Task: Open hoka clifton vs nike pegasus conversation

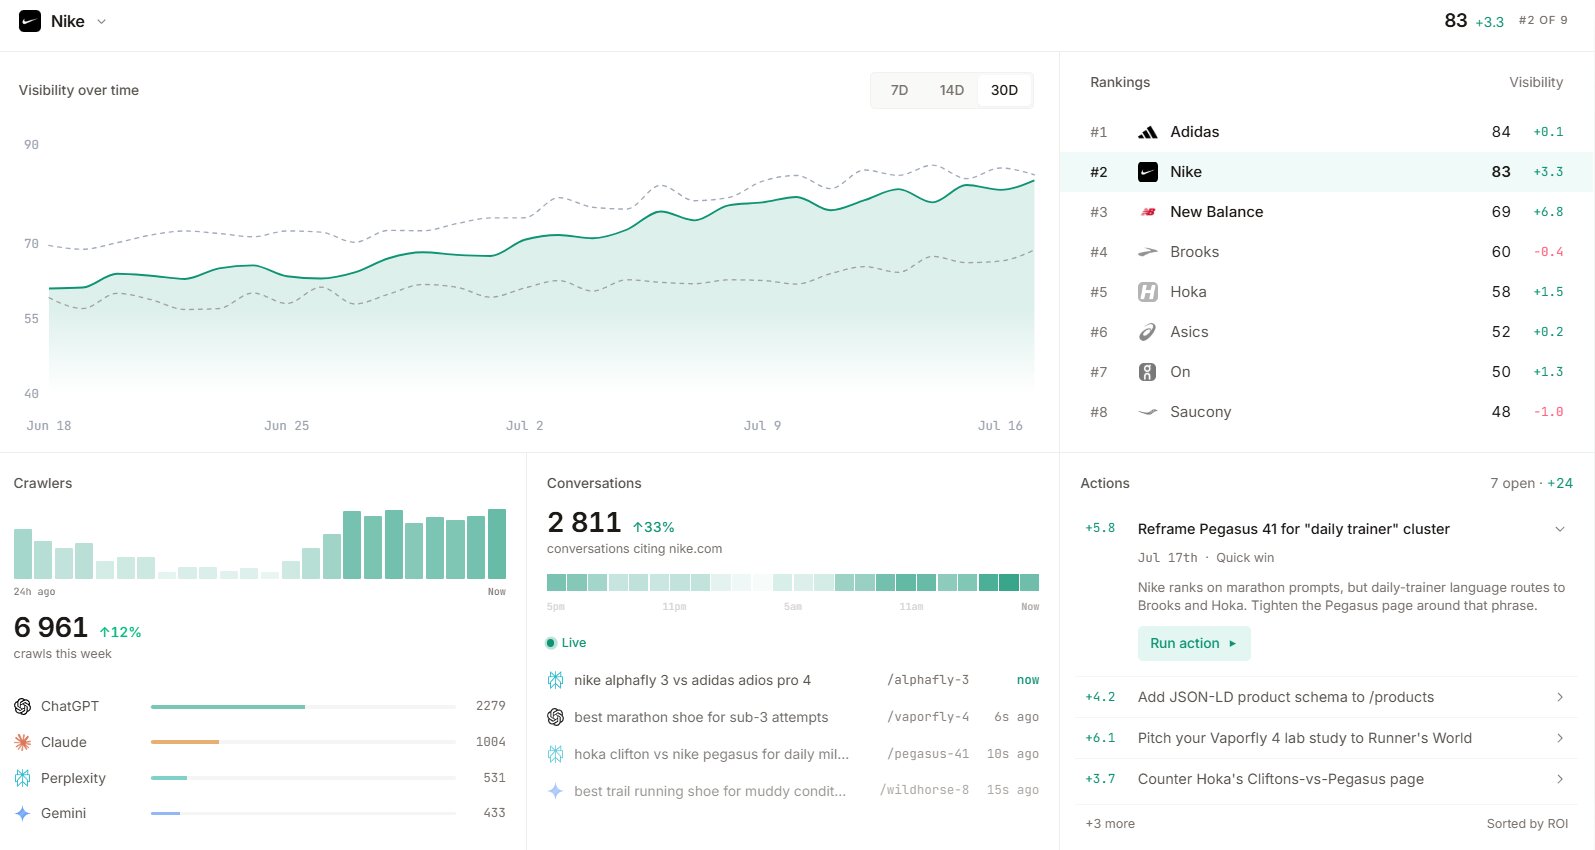Action: pyautogui.click(x=793, y=754)
